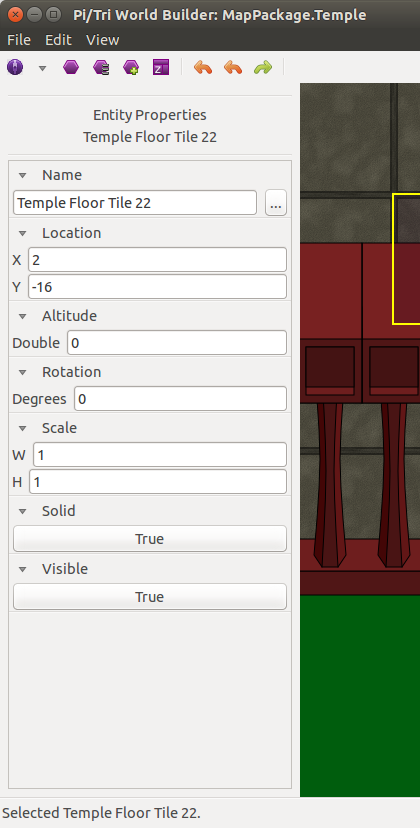Screen dimensions: 420x828
Task: Click the green redo arrow
Action: (263, 68)
